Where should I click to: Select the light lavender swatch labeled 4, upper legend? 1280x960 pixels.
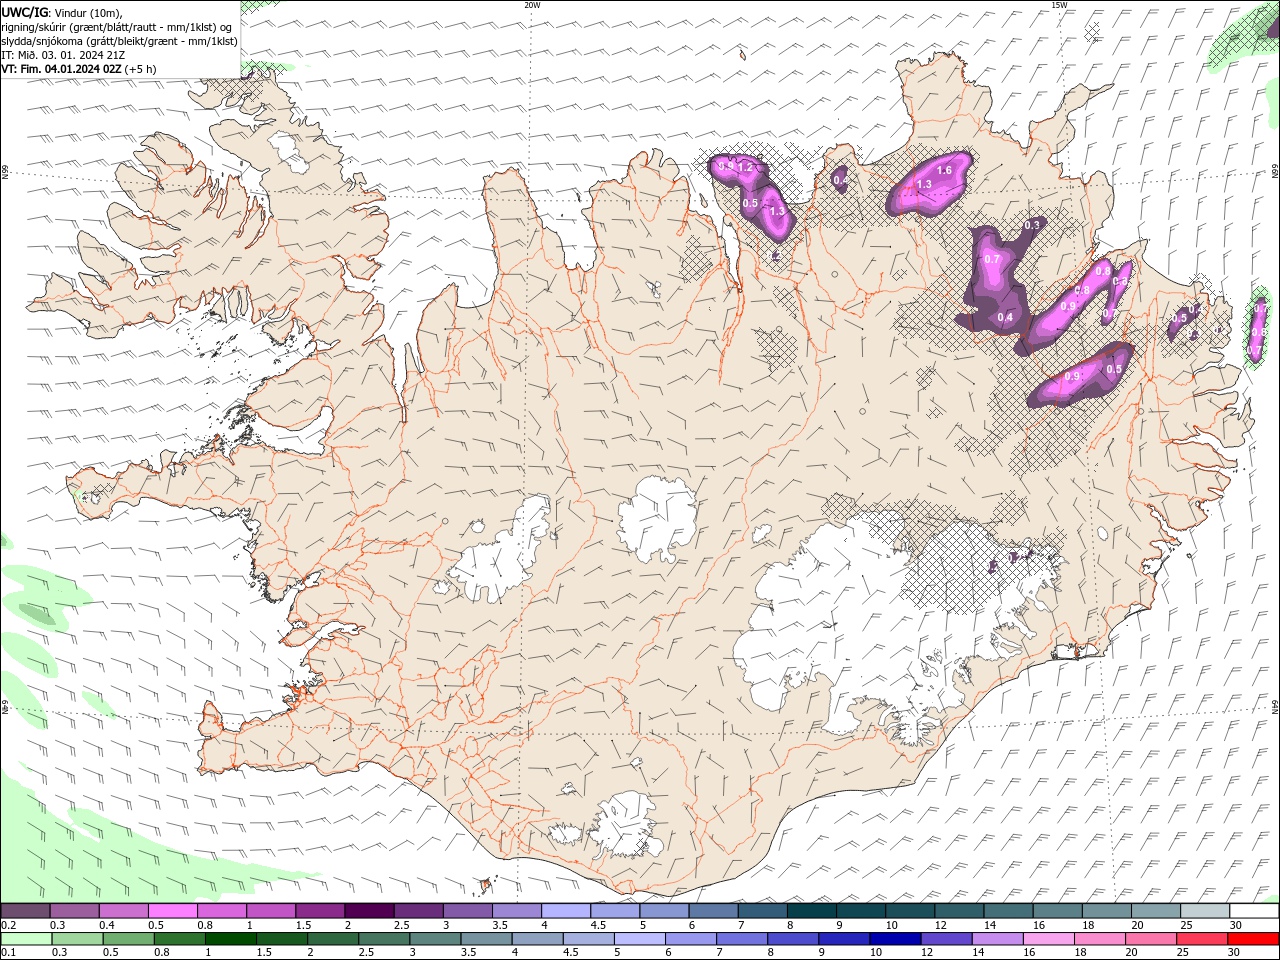566,910
